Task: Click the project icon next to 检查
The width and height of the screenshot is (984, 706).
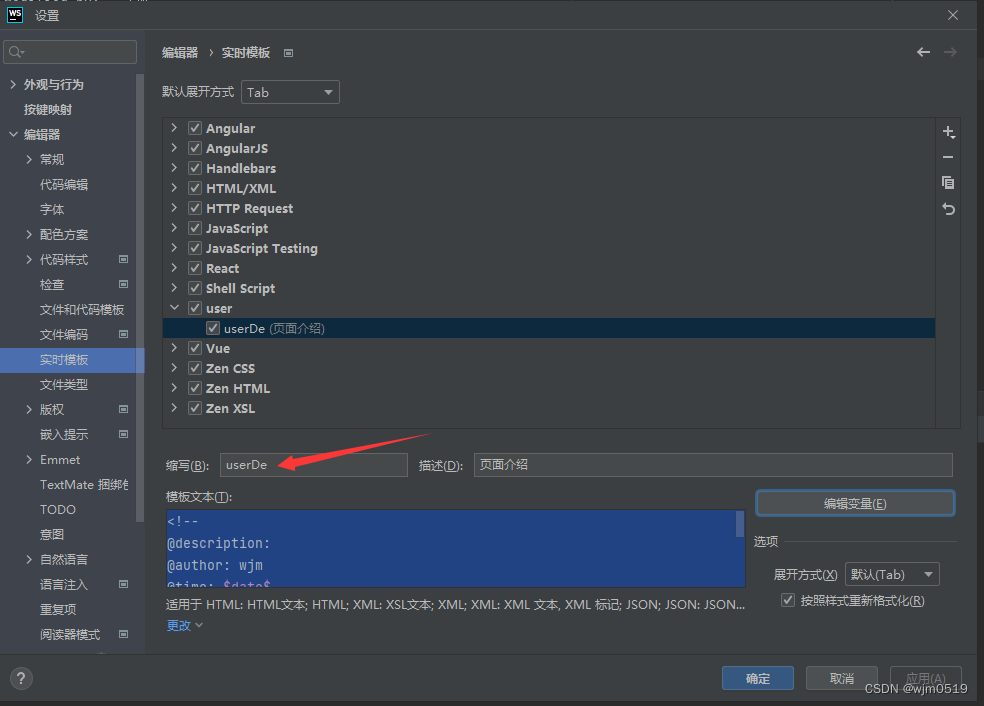Action: coord(124,284)
